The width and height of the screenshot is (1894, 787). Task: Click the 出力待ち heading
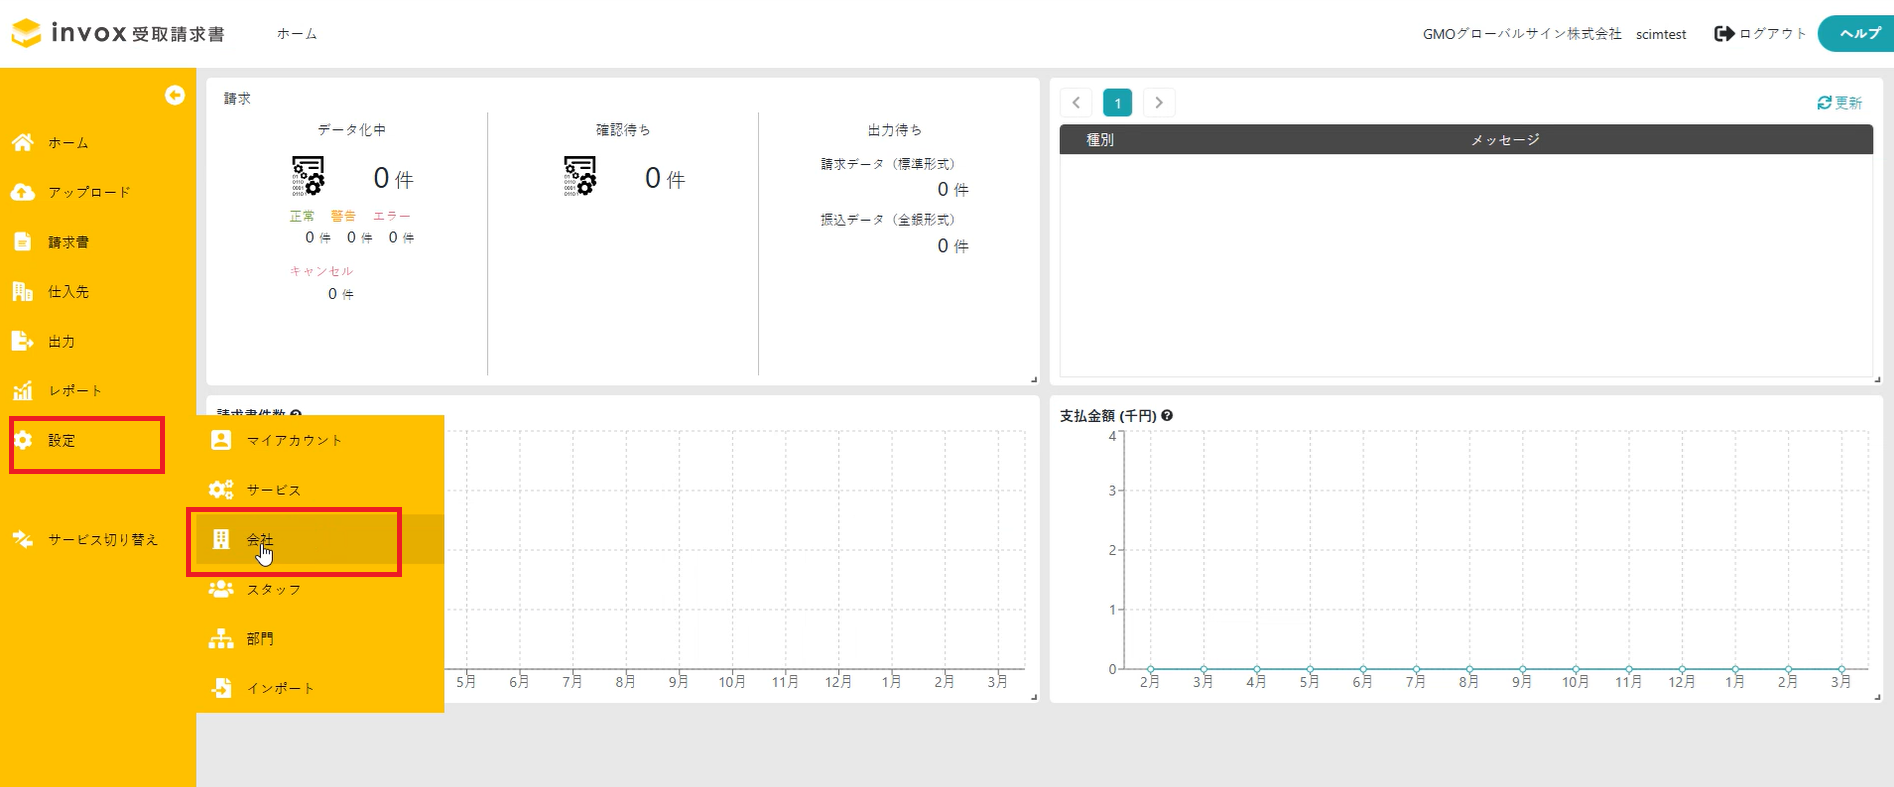(x=895, y=130)
